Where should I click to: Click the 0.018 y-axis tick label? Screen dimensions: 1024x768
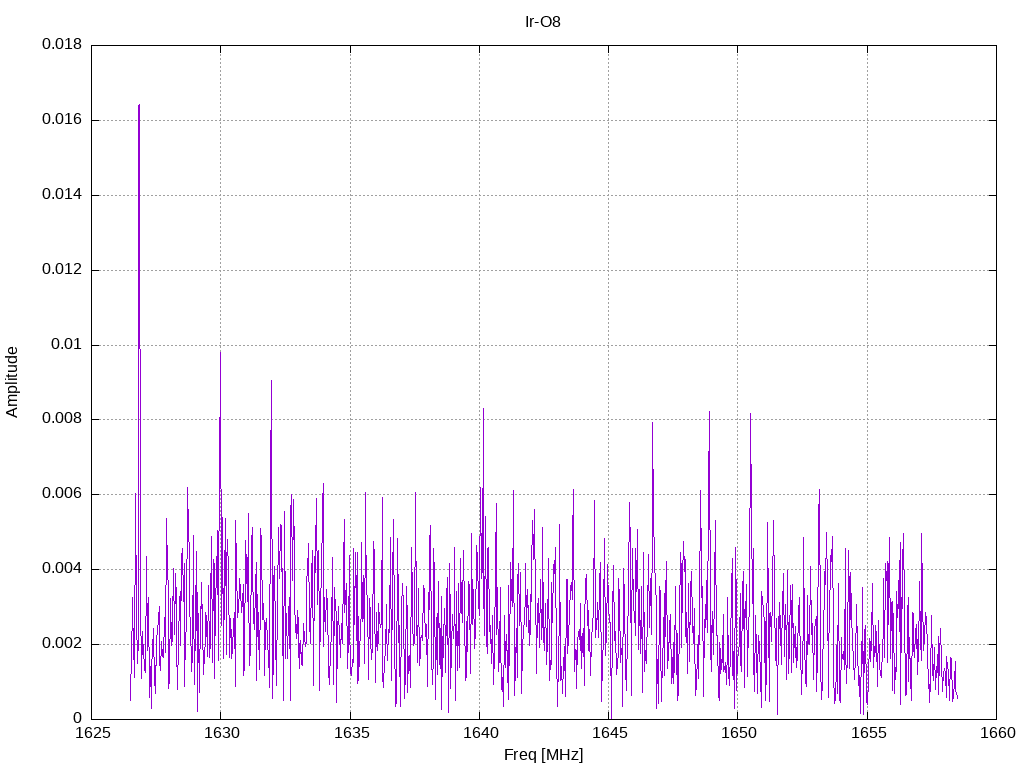point(62,44)
